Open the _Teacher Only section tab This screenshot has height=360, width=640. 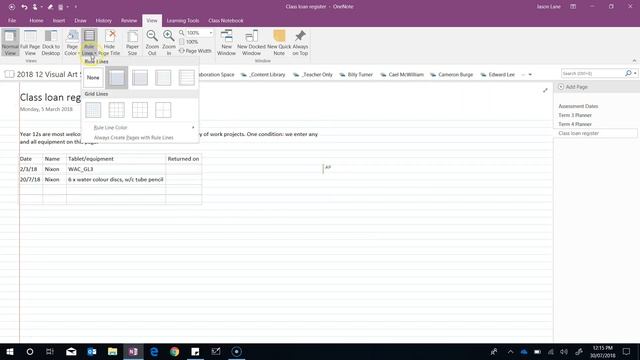[313, 75]
